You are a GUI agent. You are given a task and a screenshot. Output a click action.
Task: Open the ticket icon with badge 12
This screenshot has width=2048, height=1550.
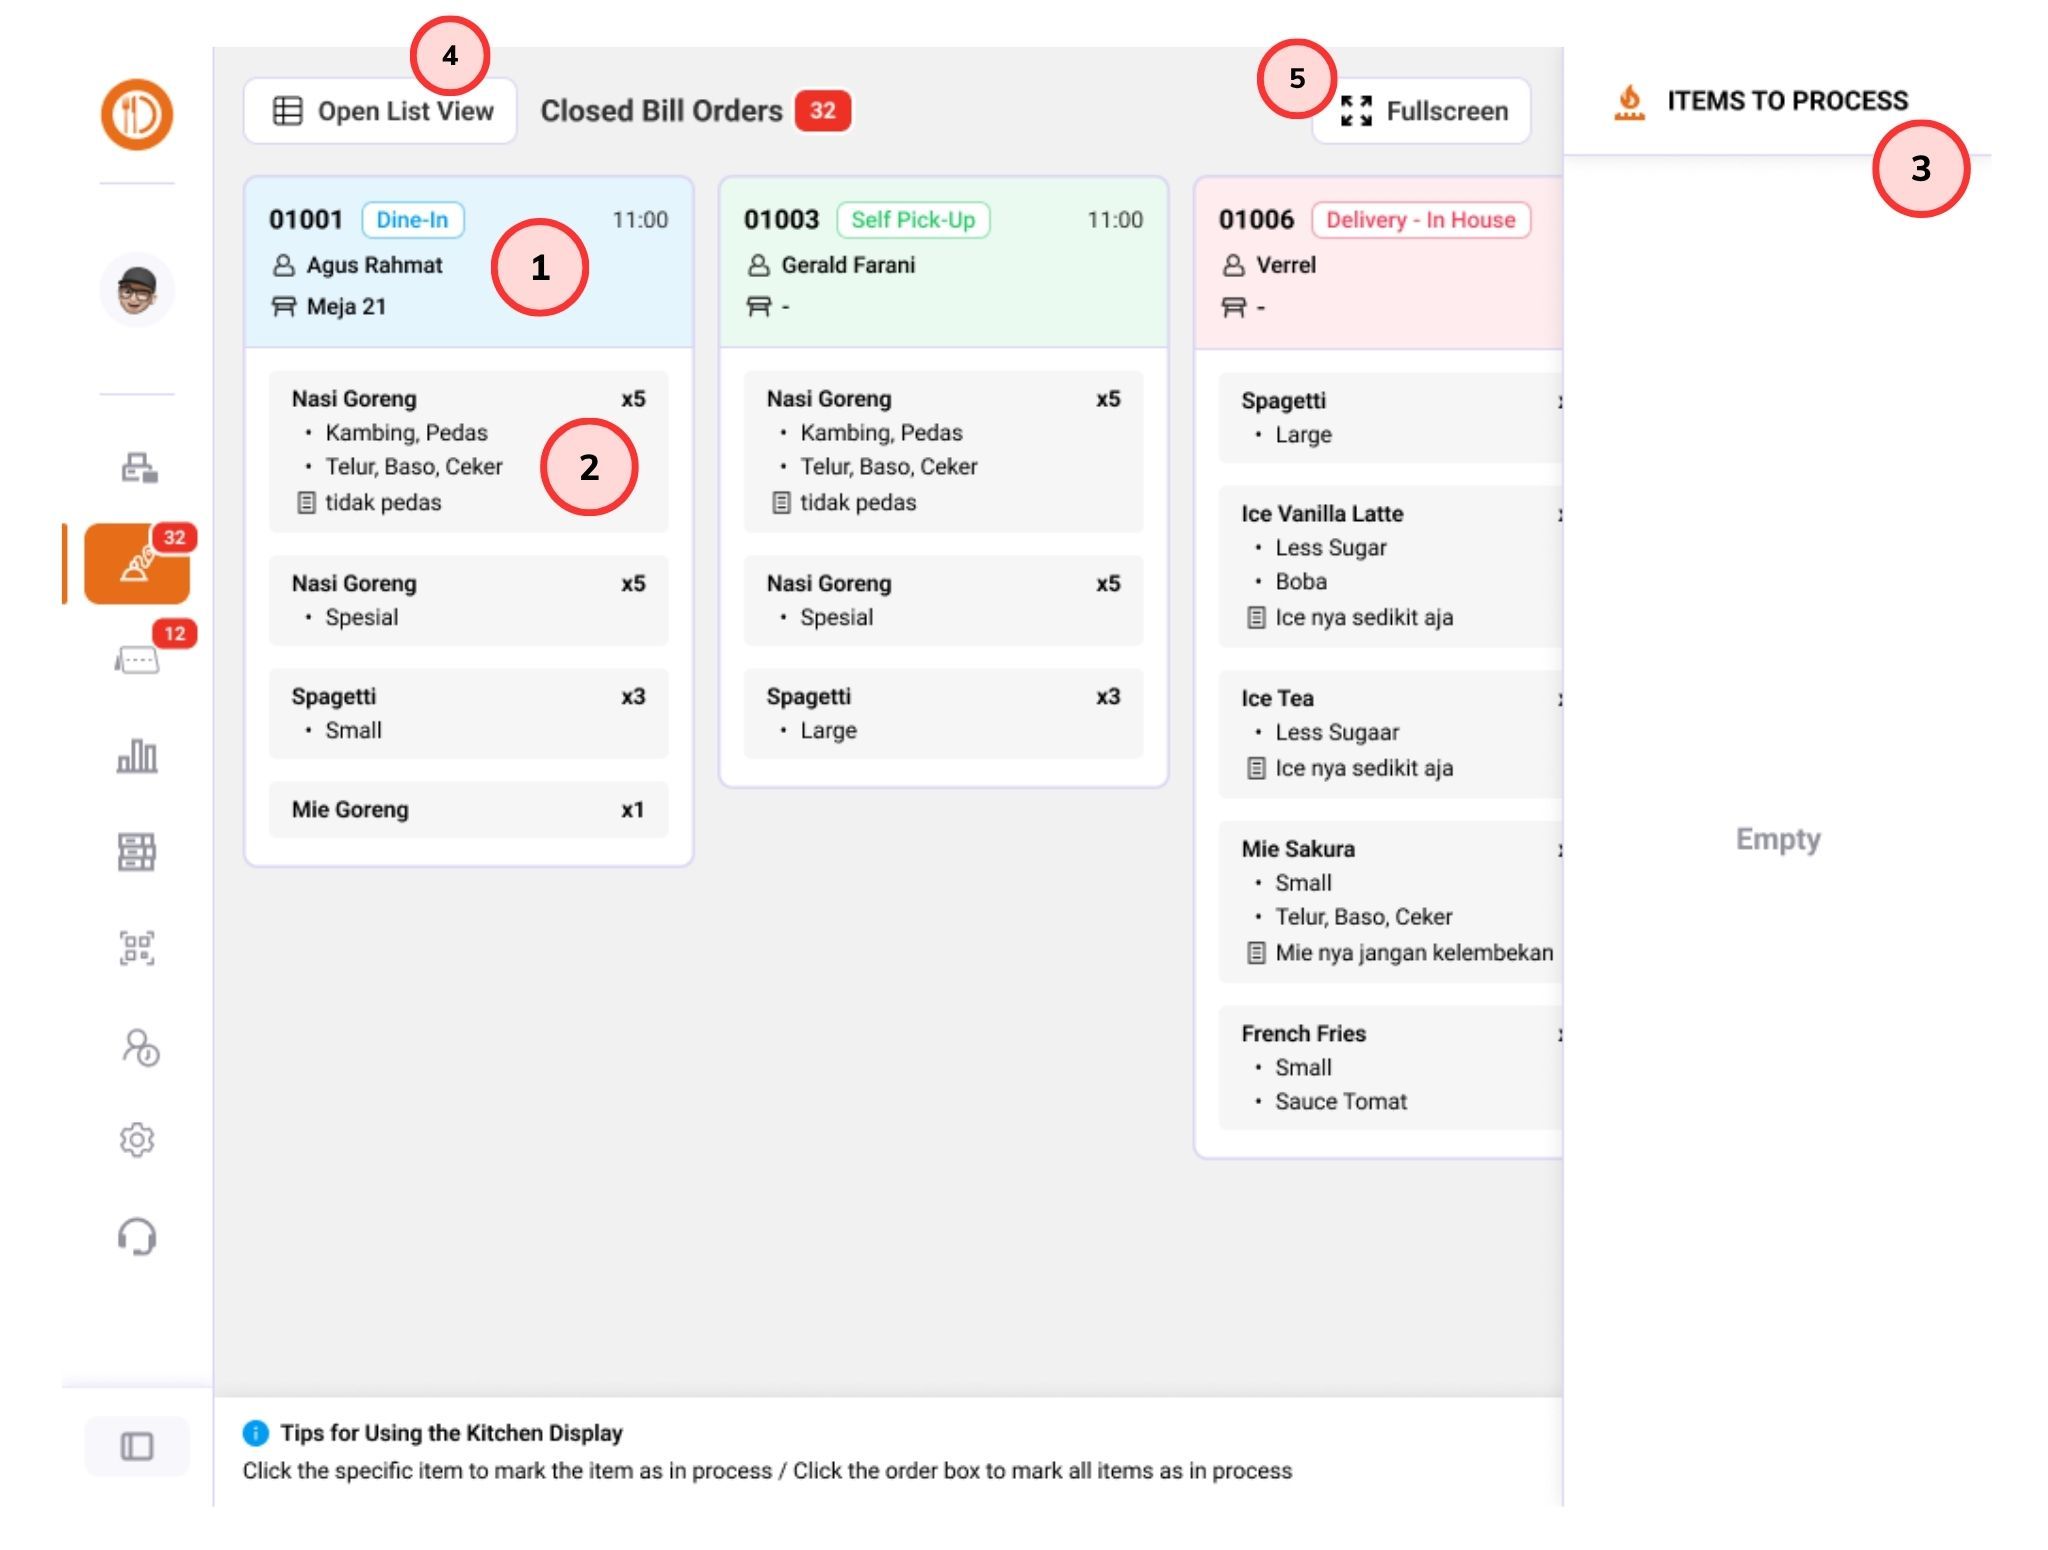137,660
